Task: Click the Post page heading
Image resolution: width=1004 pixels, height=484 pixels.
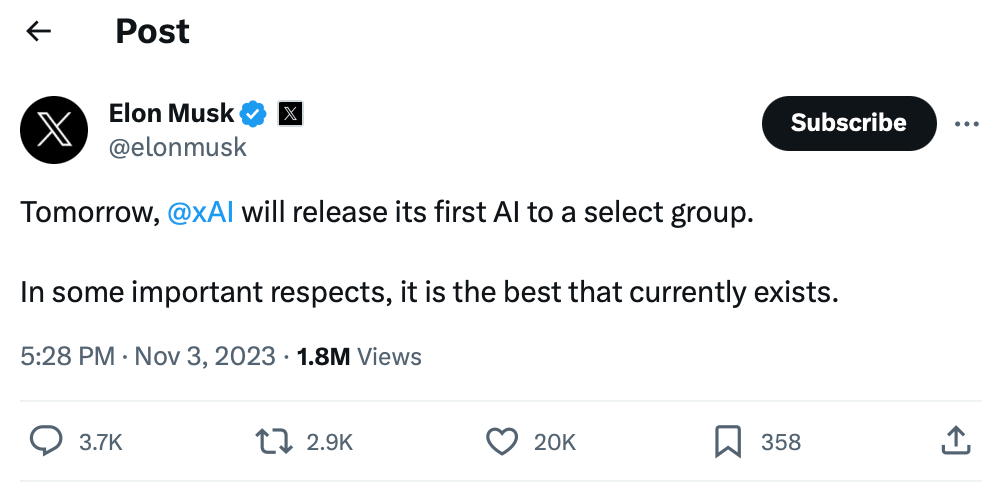Action: (152, 32)
